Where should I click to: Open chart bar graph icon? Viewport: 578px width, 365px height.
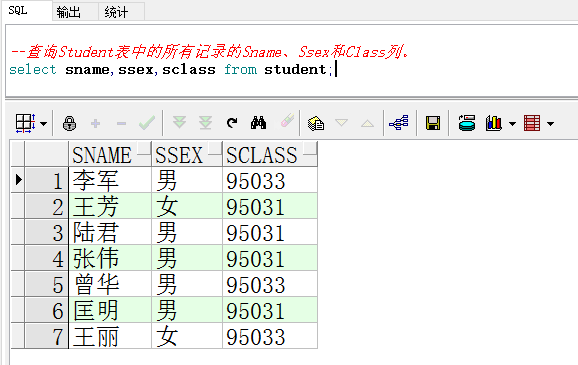coord(494,123)
